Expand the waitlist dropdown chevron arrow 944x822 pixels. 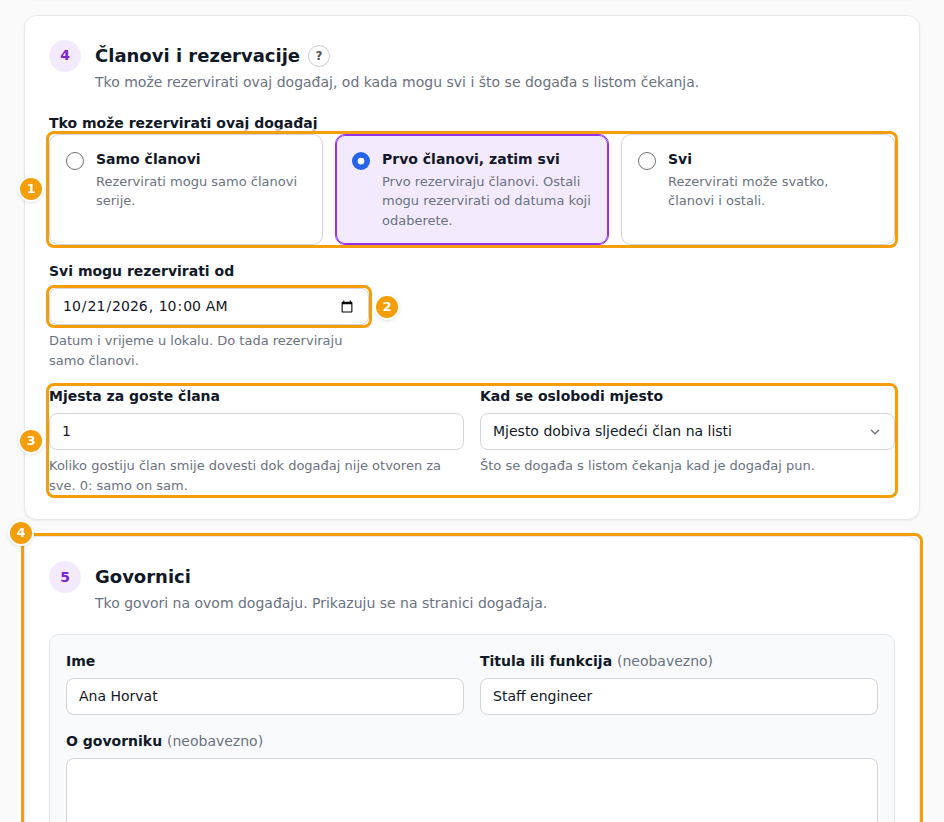coord(875,432)
